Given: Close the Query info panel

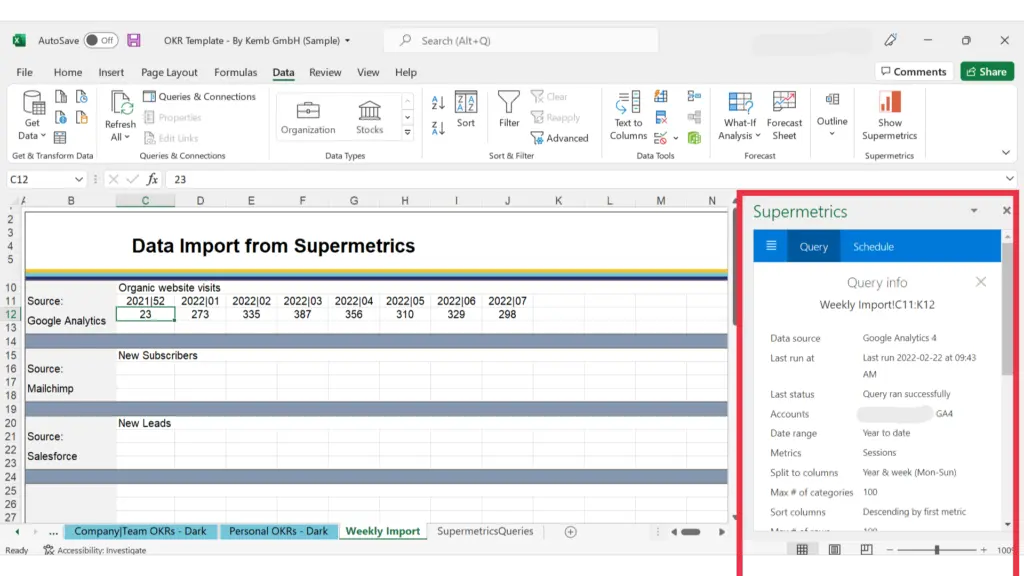Looking at the screenshot, I should (x=981, y=282).
